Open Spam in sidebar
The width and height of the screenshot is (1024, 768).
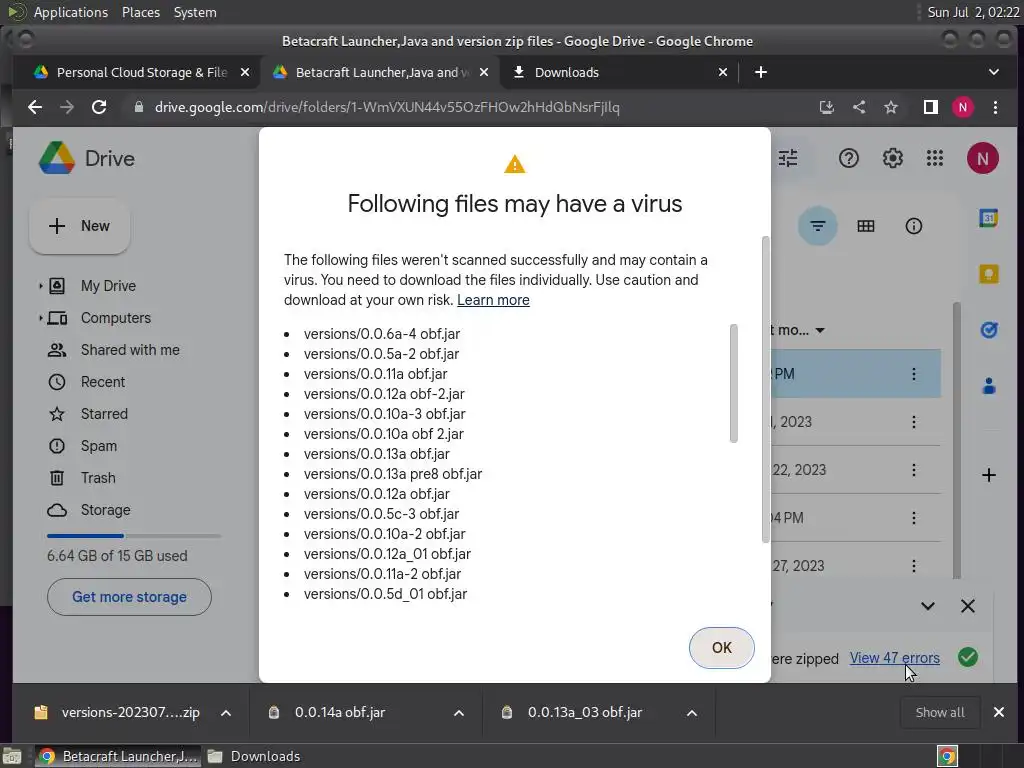point(99,446)
